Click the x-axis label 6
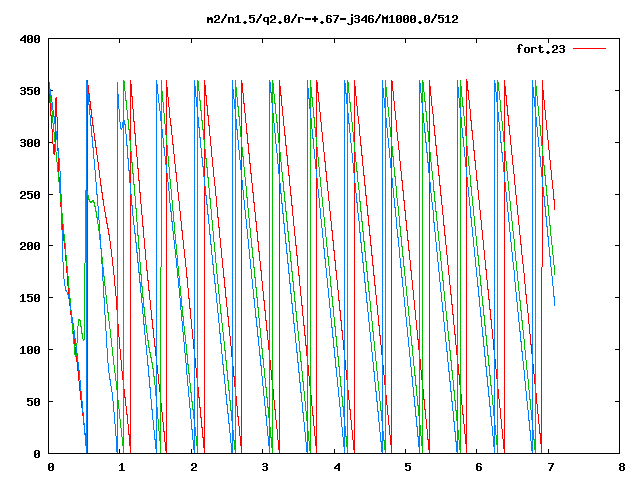 click(x=479, y=467)
